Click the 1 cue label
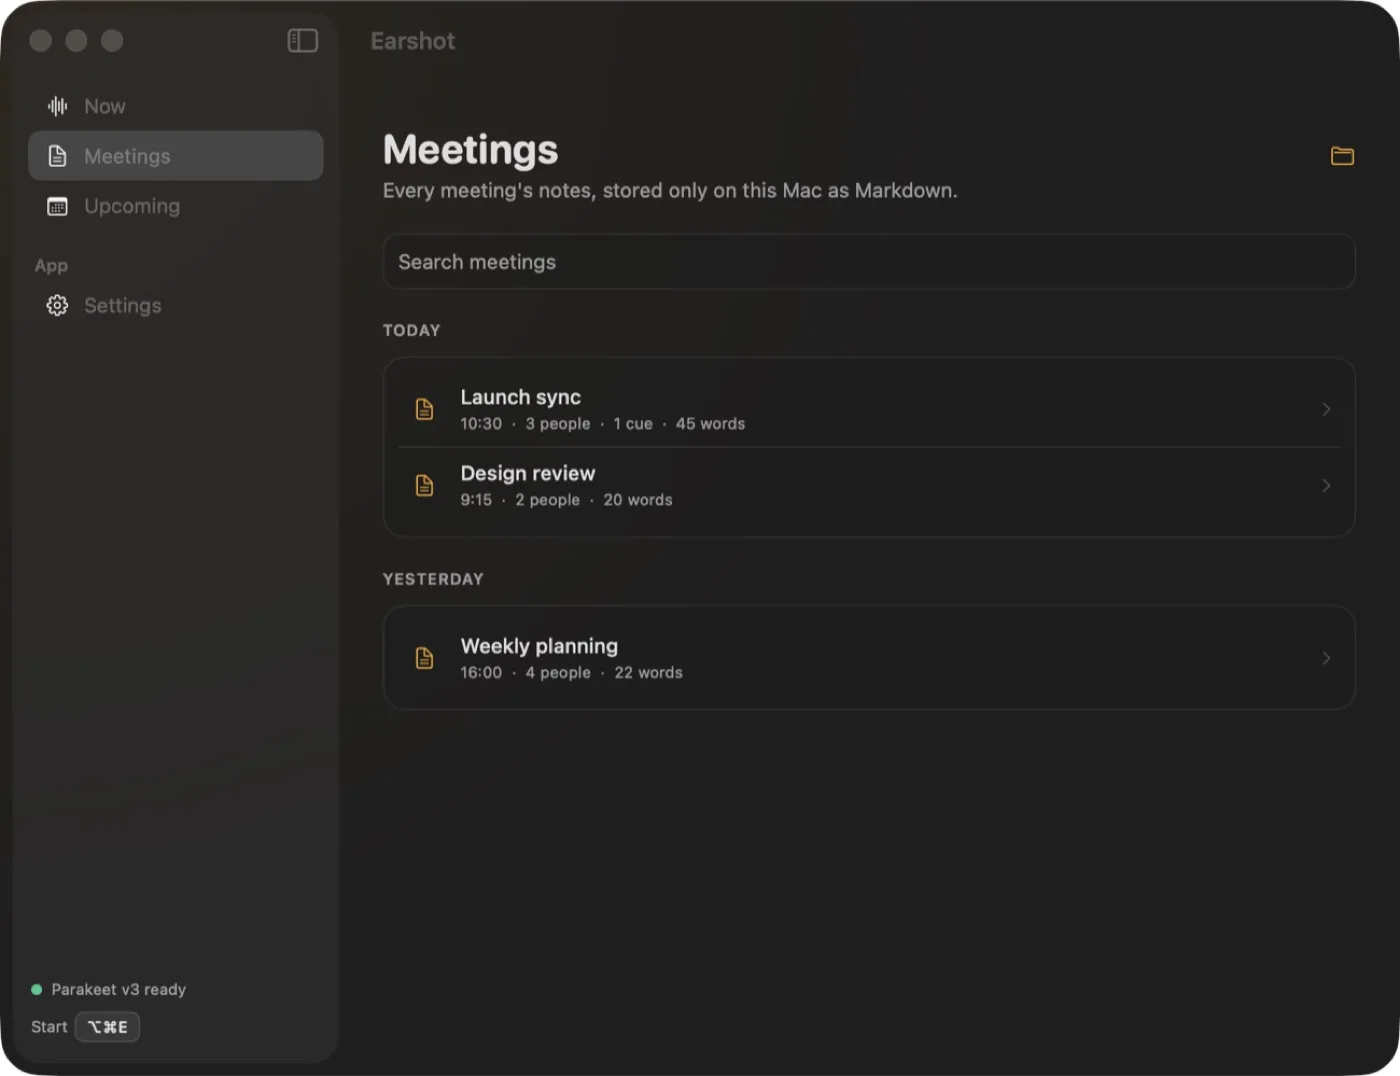Image resolution: width=1400 pixels, height=1076 pixels. click(633, 424)
